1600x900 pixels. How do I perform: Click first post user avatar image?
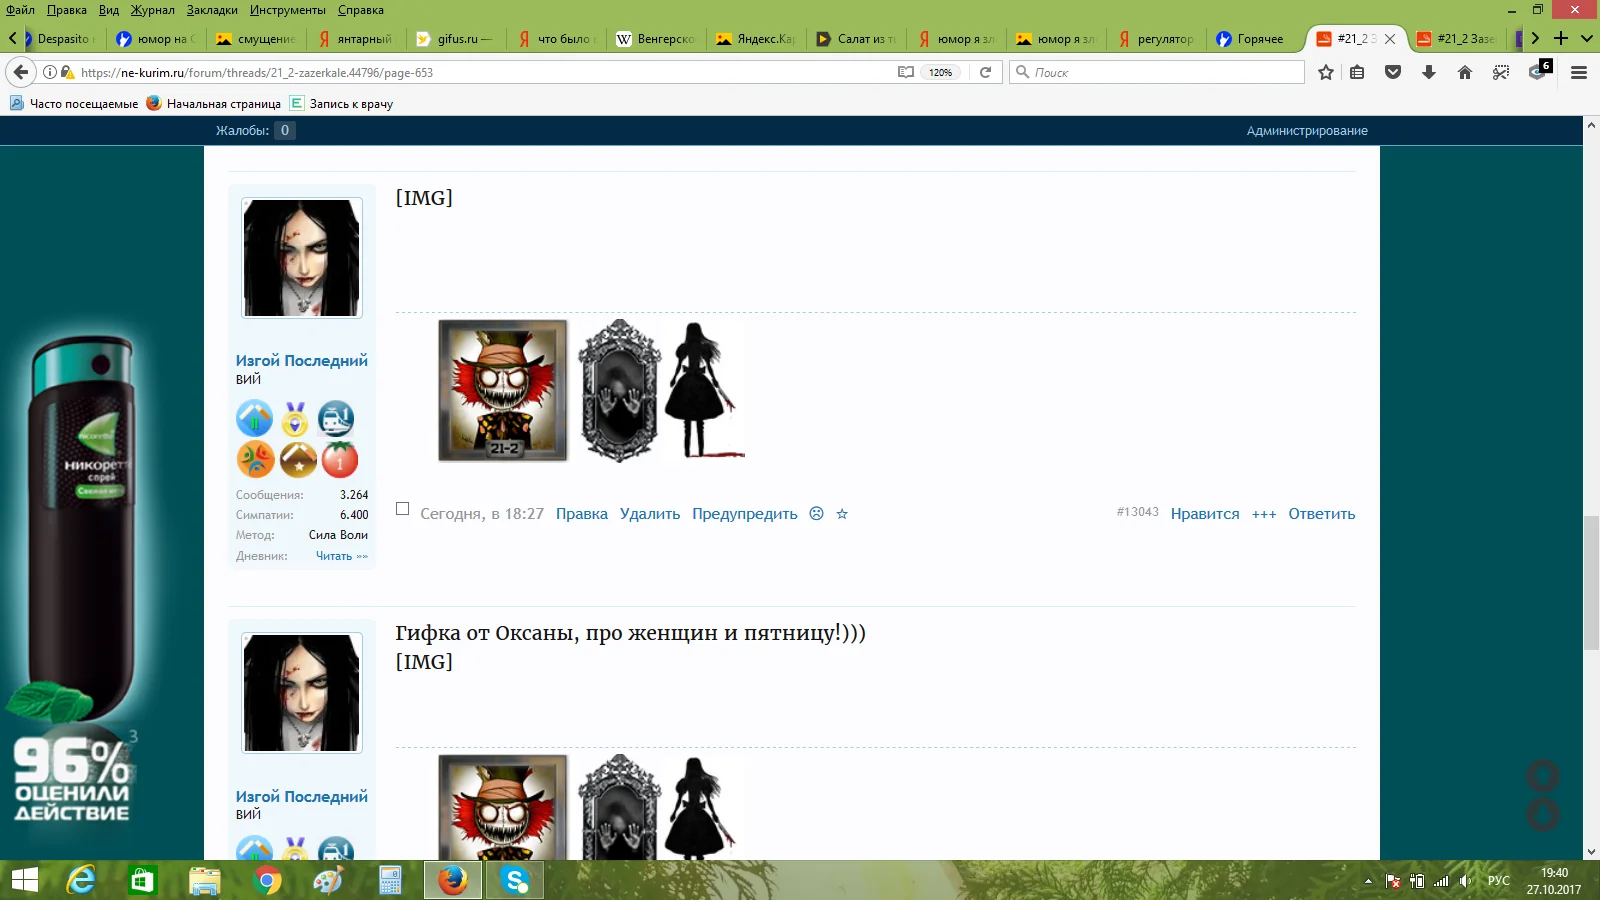coord(302,258)
